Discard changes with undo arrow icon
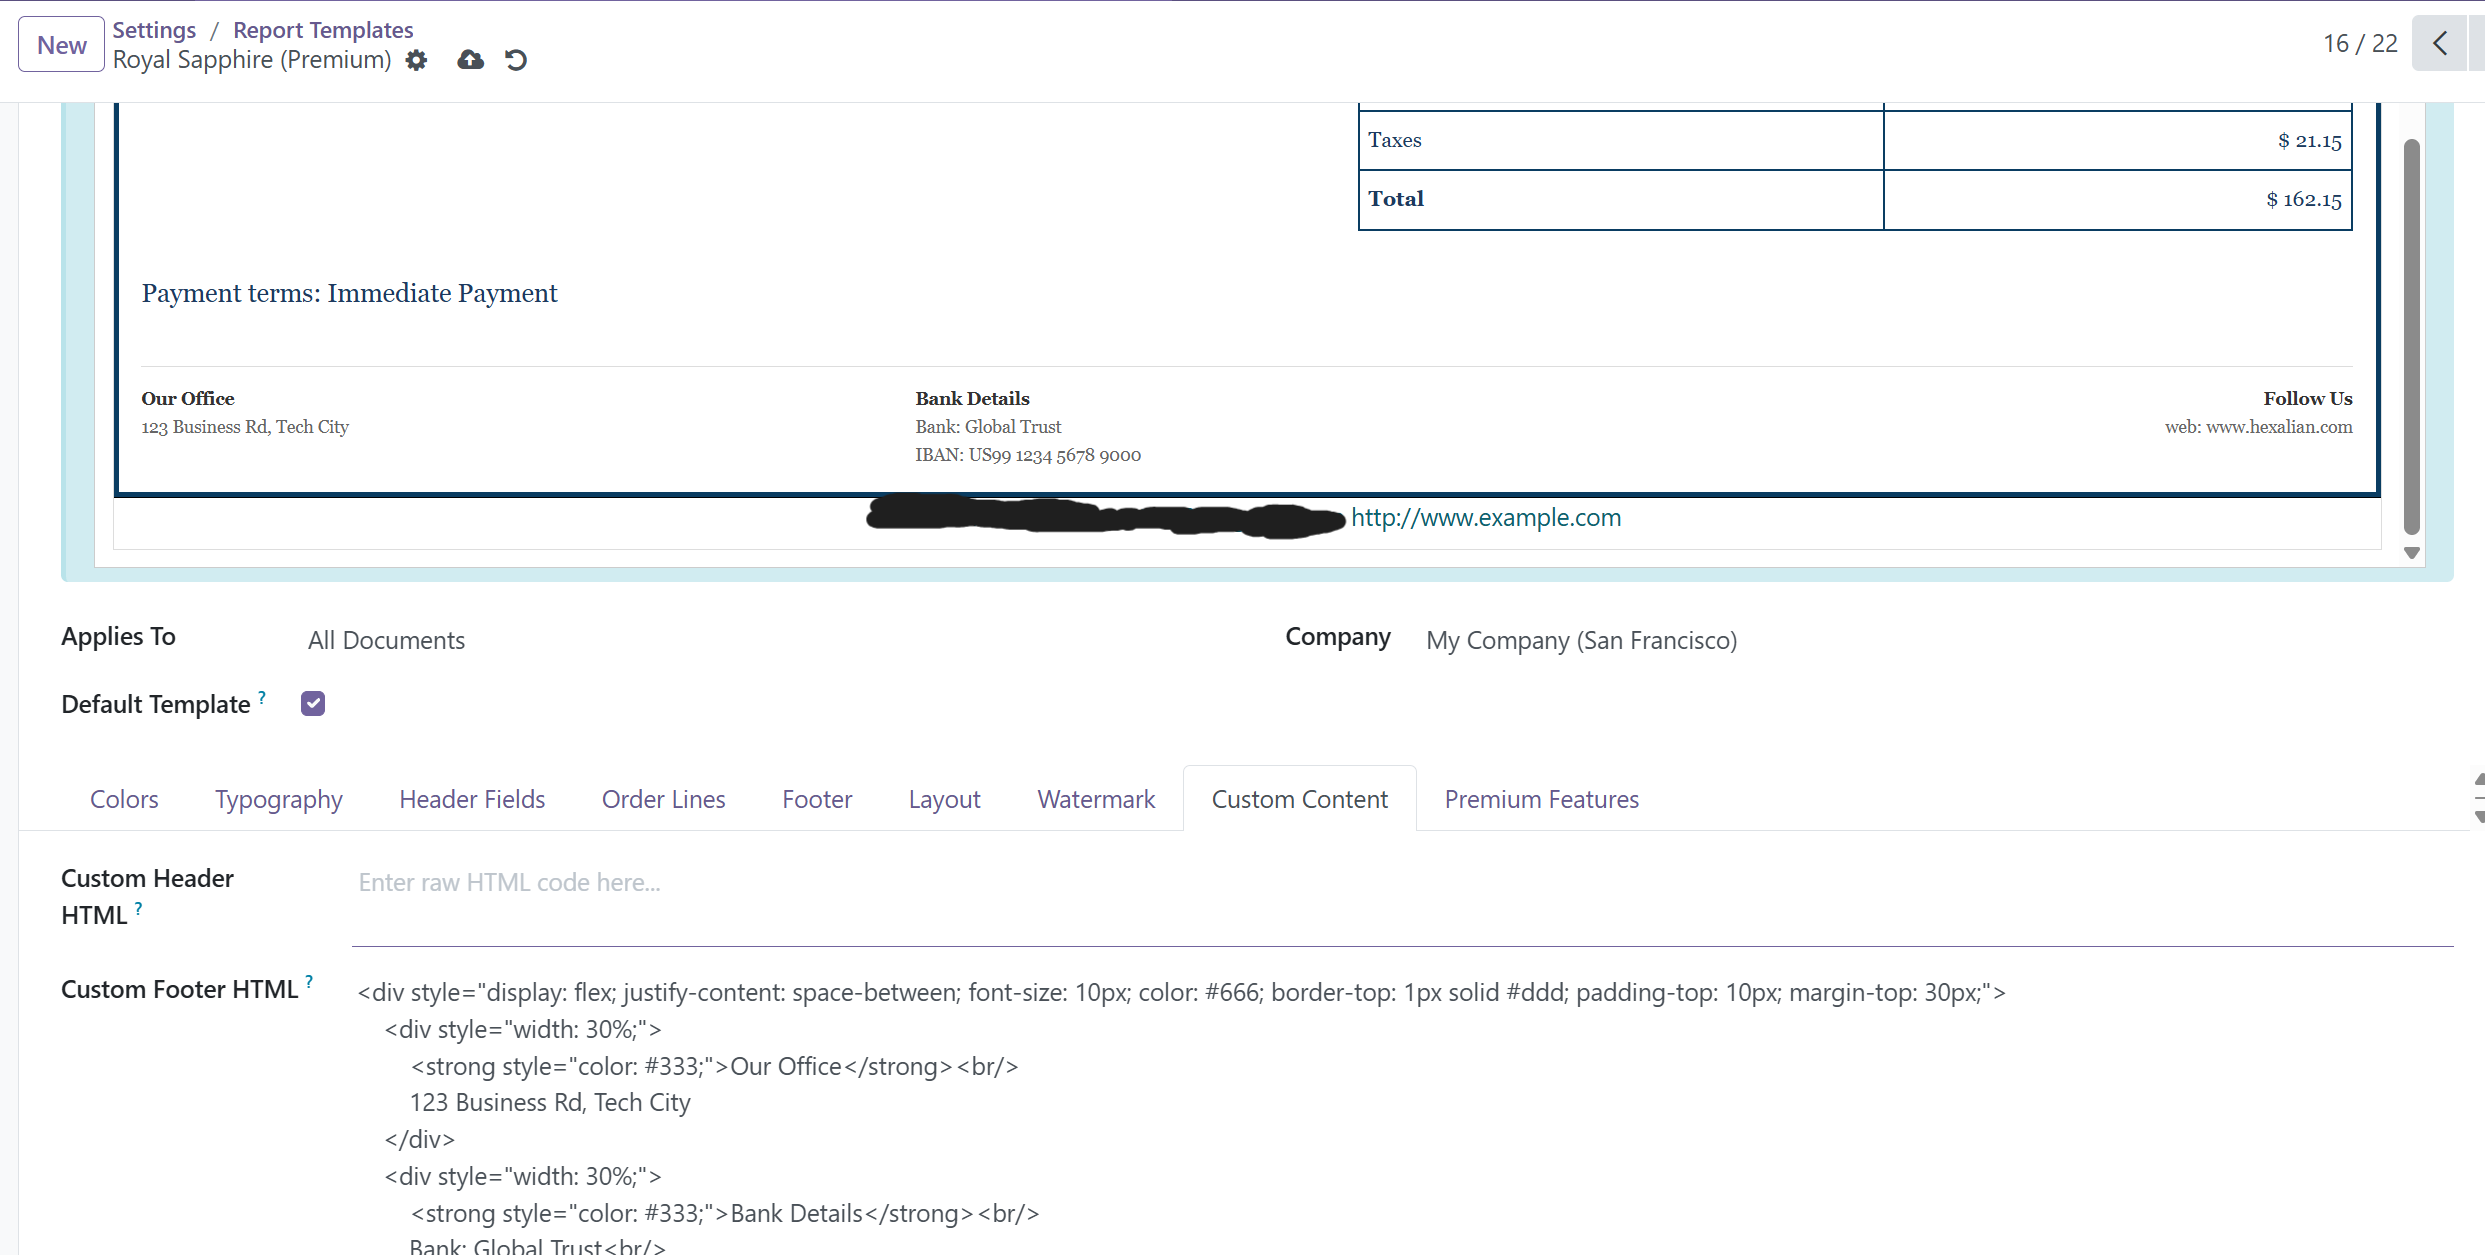The width and height of the screenshot is (2485, 1255). coord(516,60)
